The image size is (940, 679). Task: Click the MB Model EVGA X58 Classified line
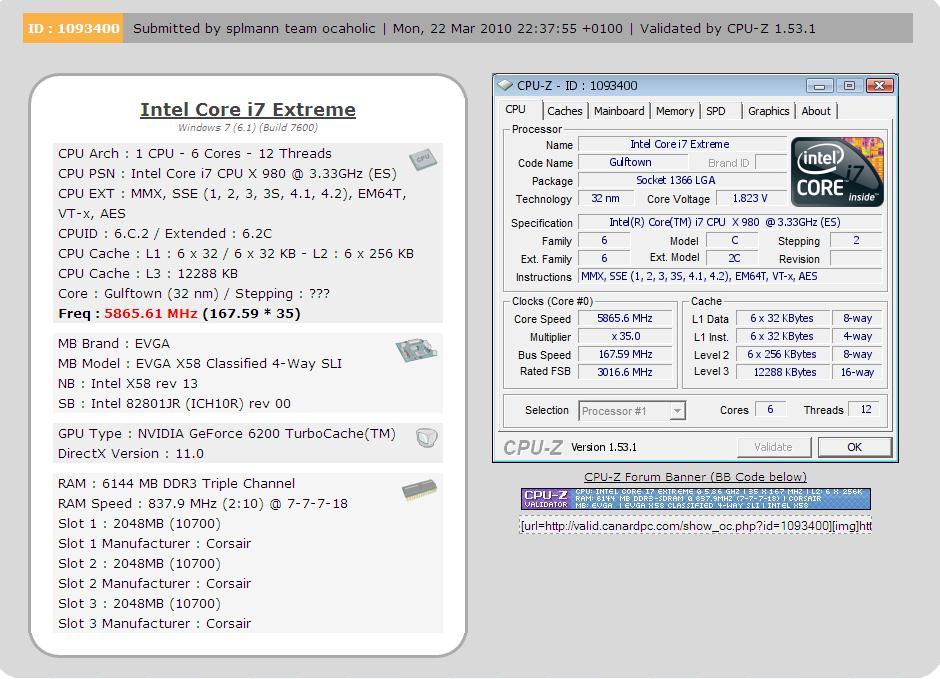tap(200, 364)
